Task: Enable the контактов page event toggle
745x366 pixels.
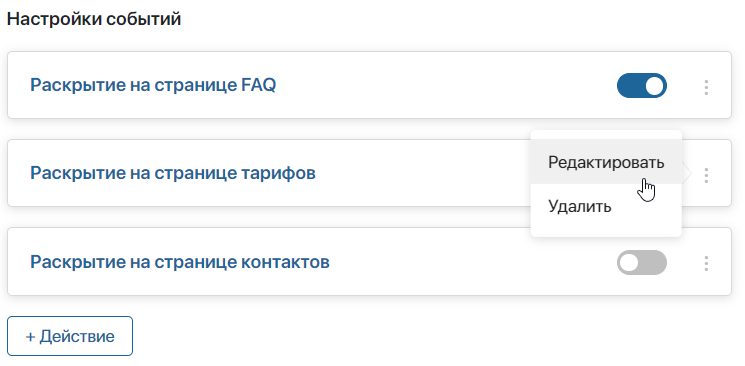Action: (x=642, y=262)
